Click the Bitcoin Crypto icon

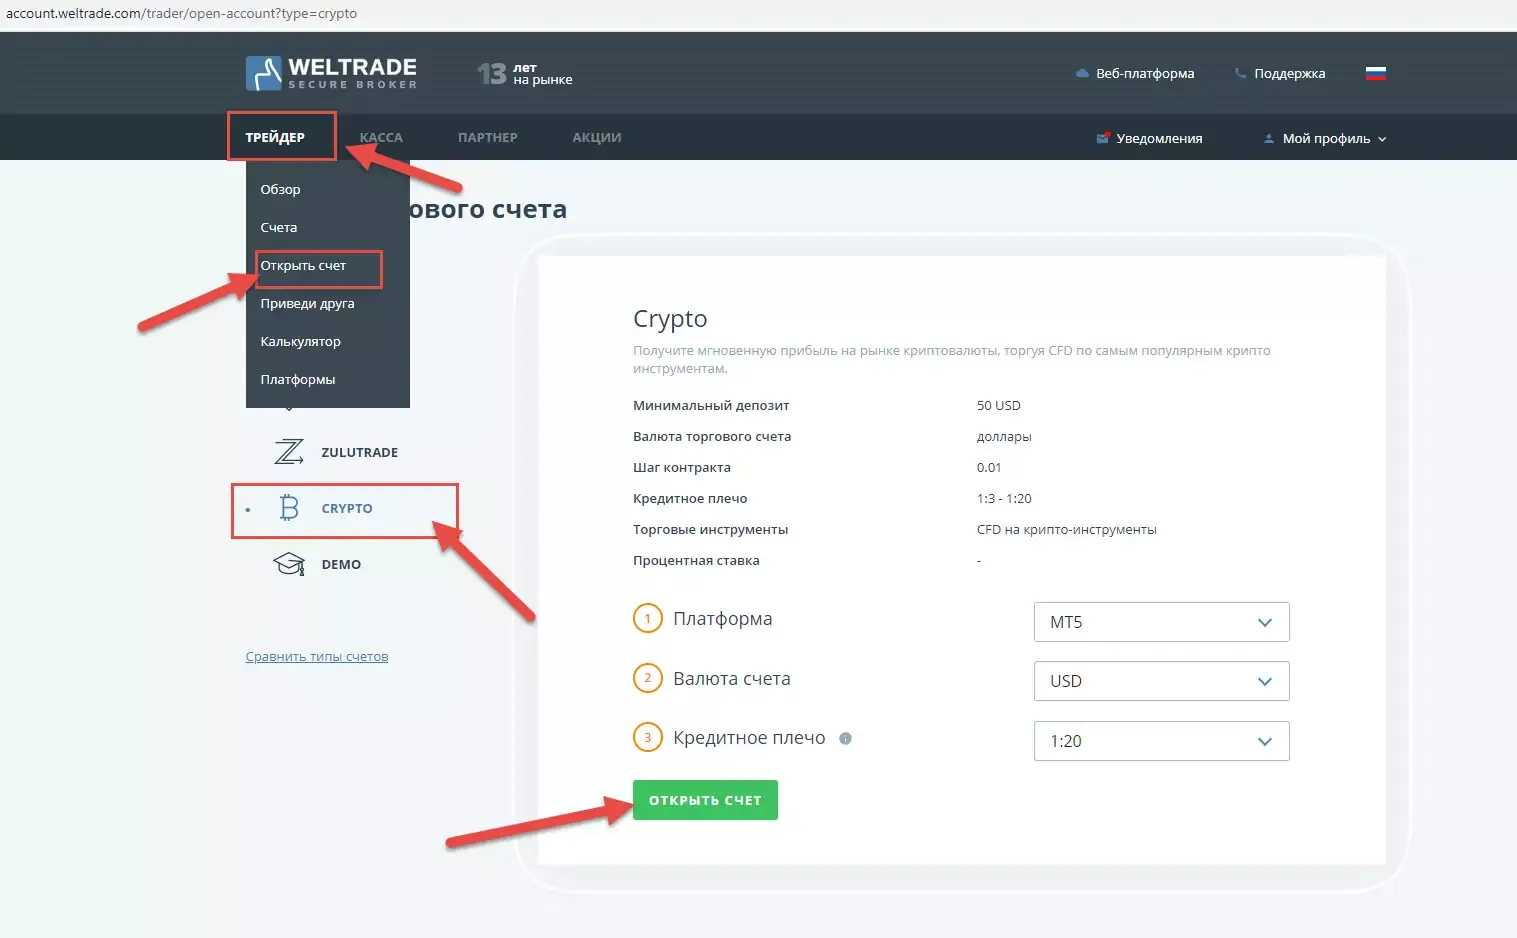(289, 508)
